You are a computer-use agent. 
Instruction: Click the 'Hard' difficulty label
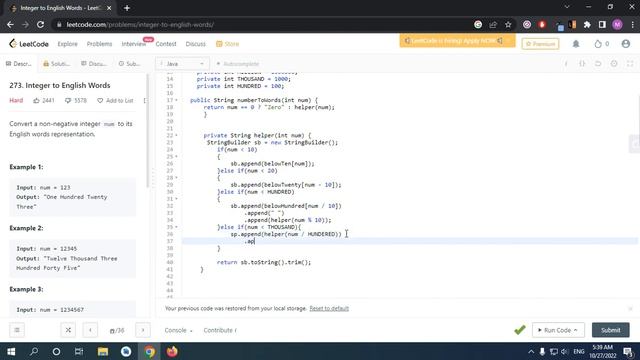16,100
